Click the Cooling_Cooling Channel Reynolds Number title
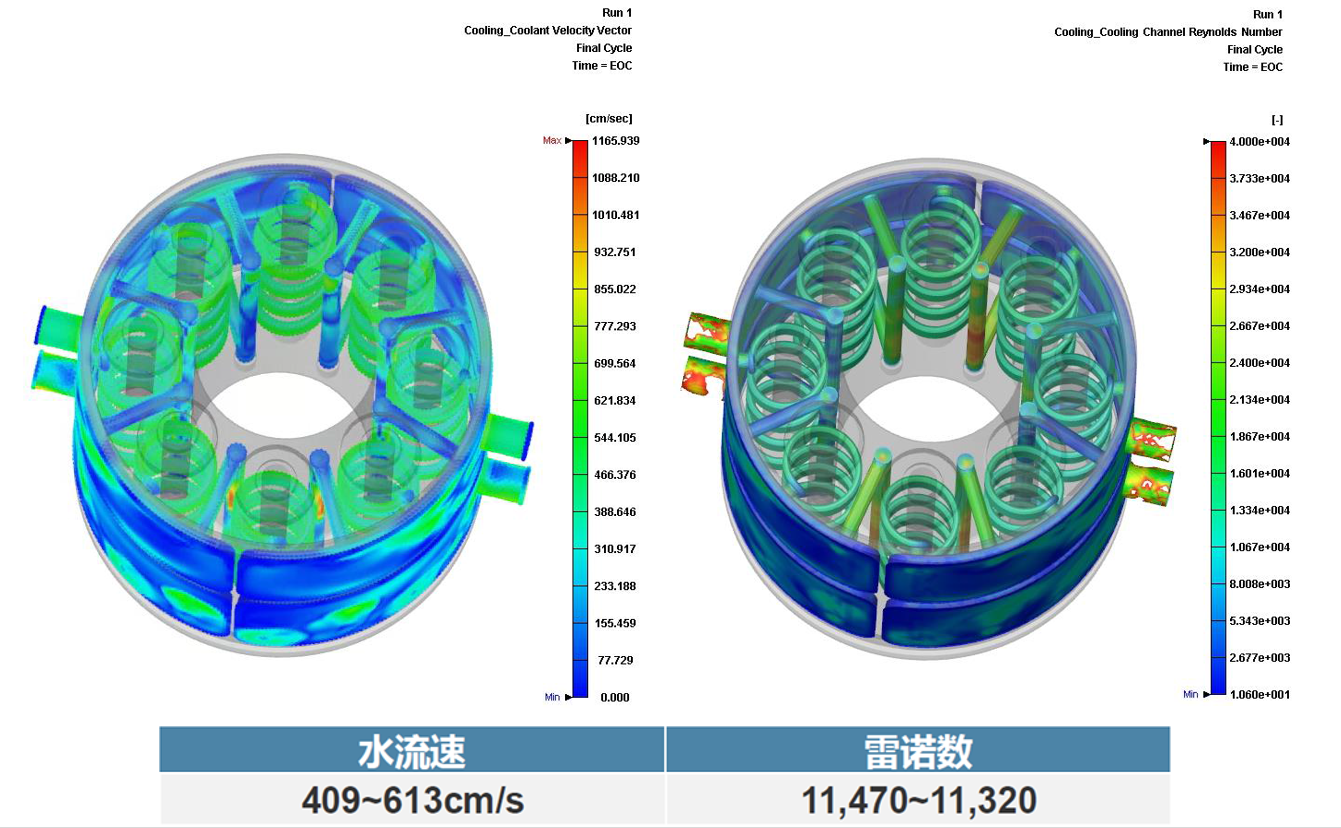Screen dimensions: 1341x828 pos(1168,32)
